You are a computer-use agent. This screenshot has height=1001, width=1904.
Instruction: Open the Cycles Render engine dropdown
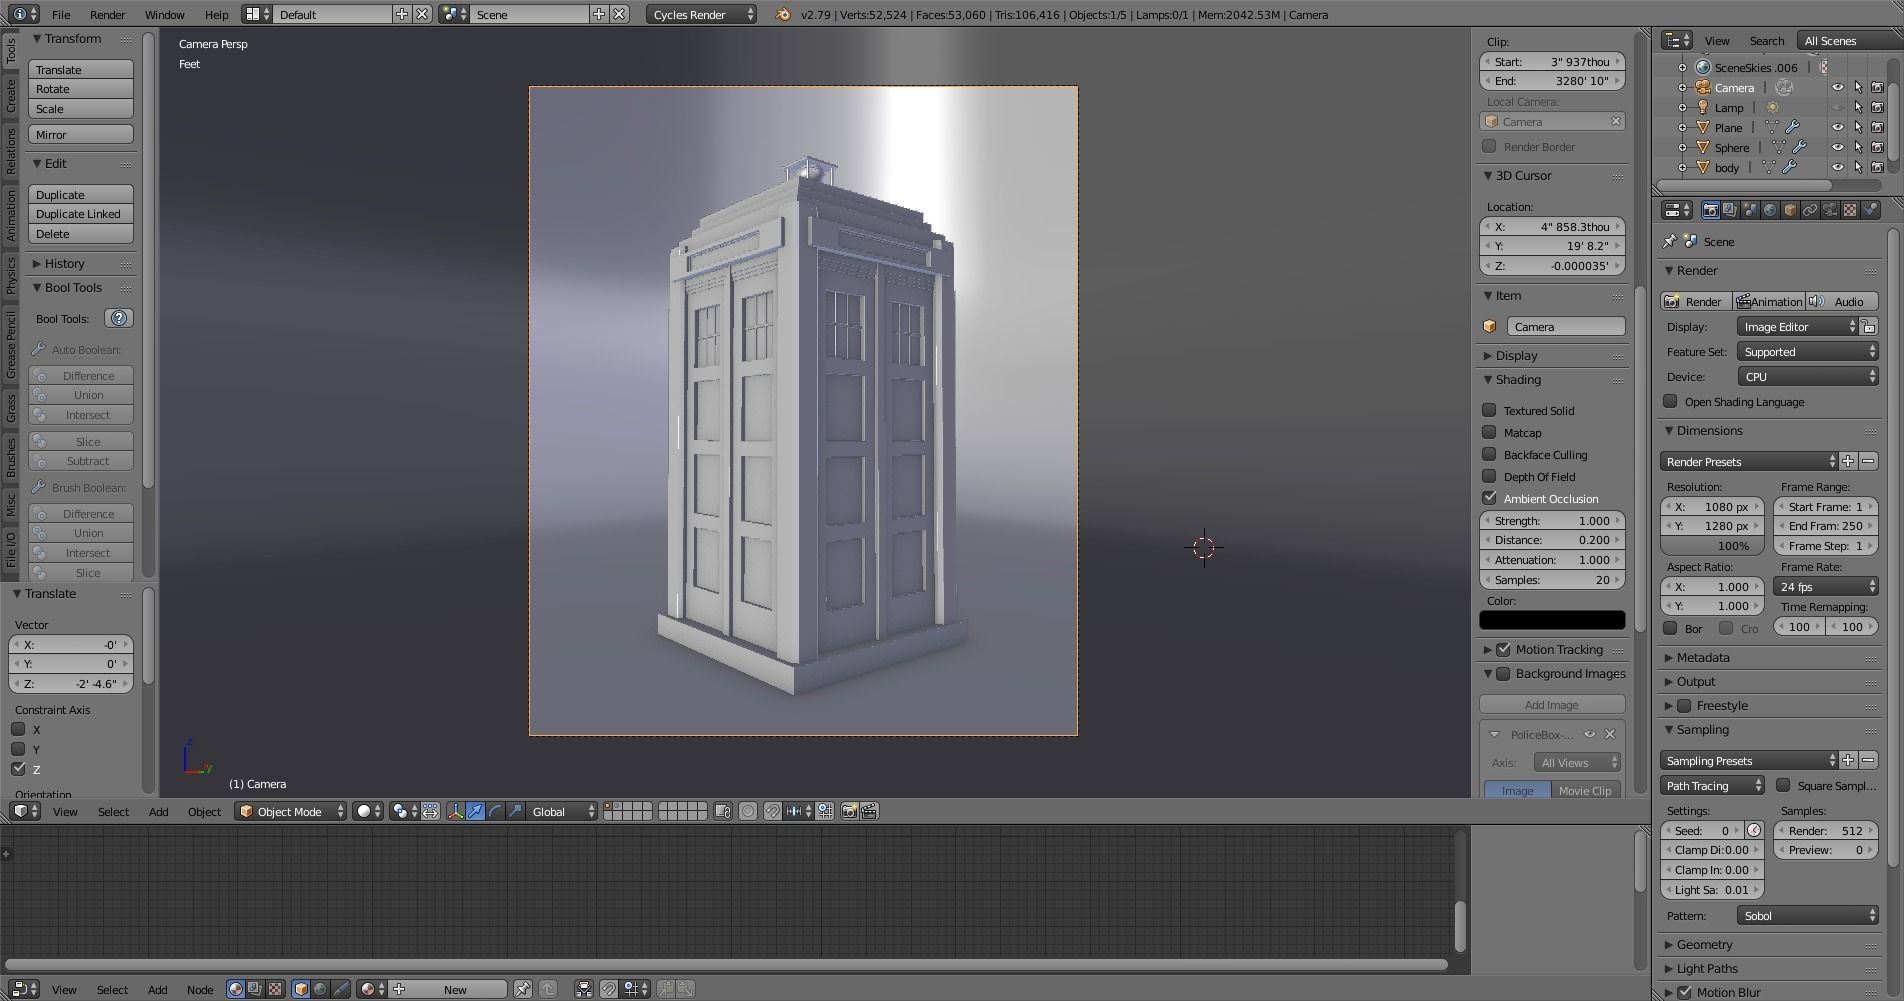pos(702,14)
